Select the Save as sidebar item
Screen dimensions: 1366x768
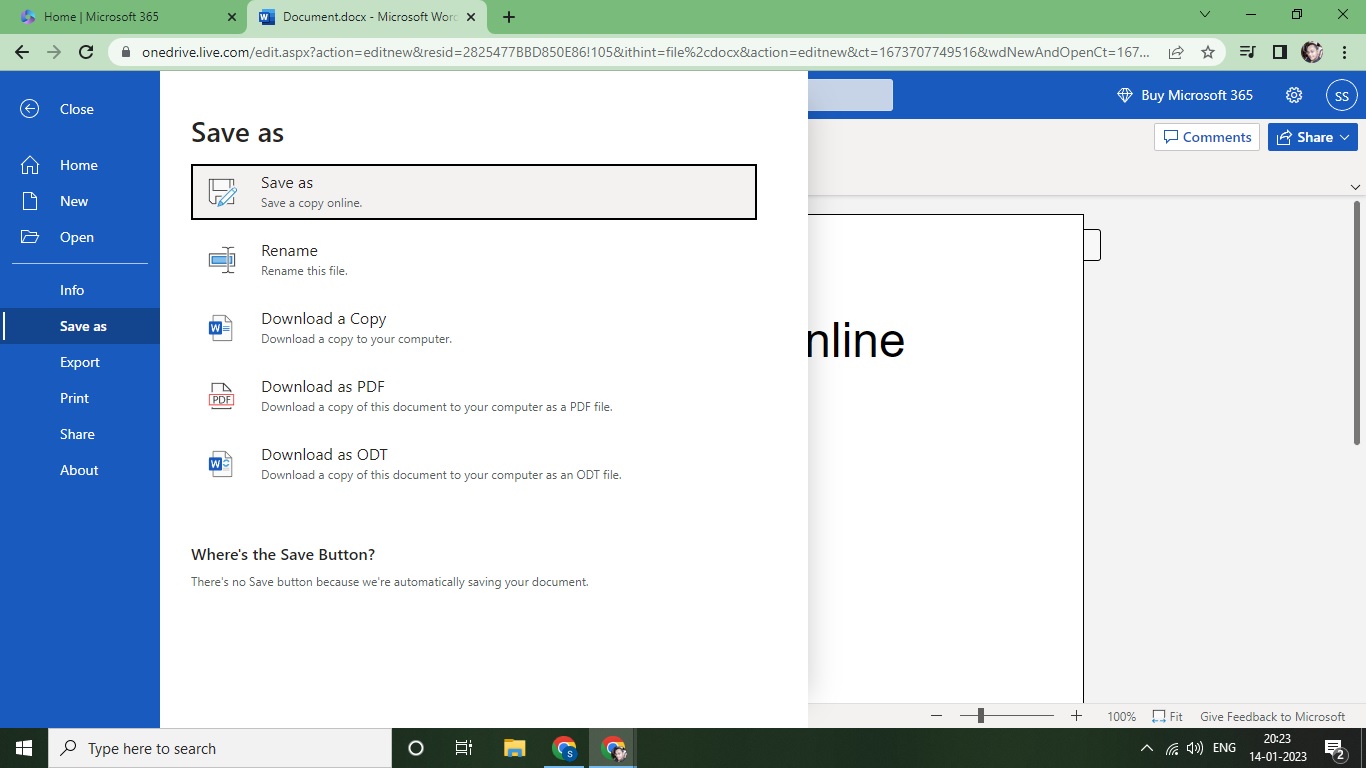pos(80,326)
